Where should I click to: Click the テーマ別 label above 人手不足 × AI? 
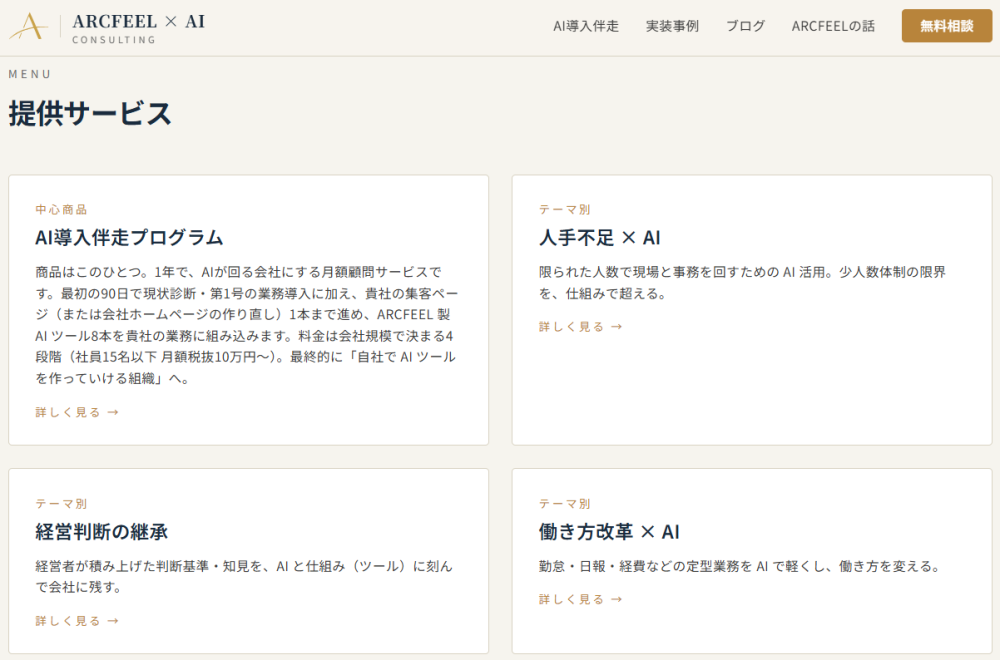[x=565, y=210]
